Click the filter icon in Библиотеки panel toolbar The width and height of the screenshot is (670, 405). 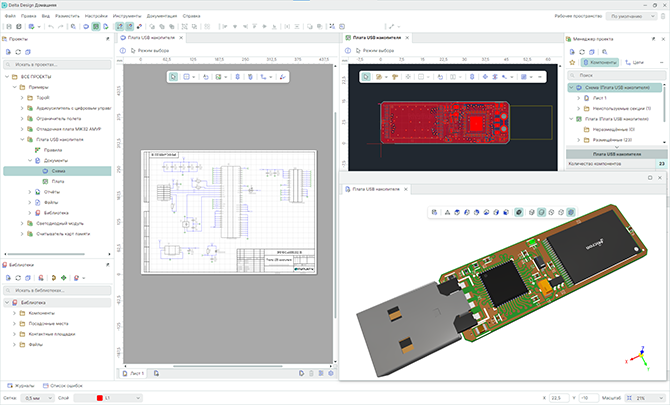click(77, 277)
